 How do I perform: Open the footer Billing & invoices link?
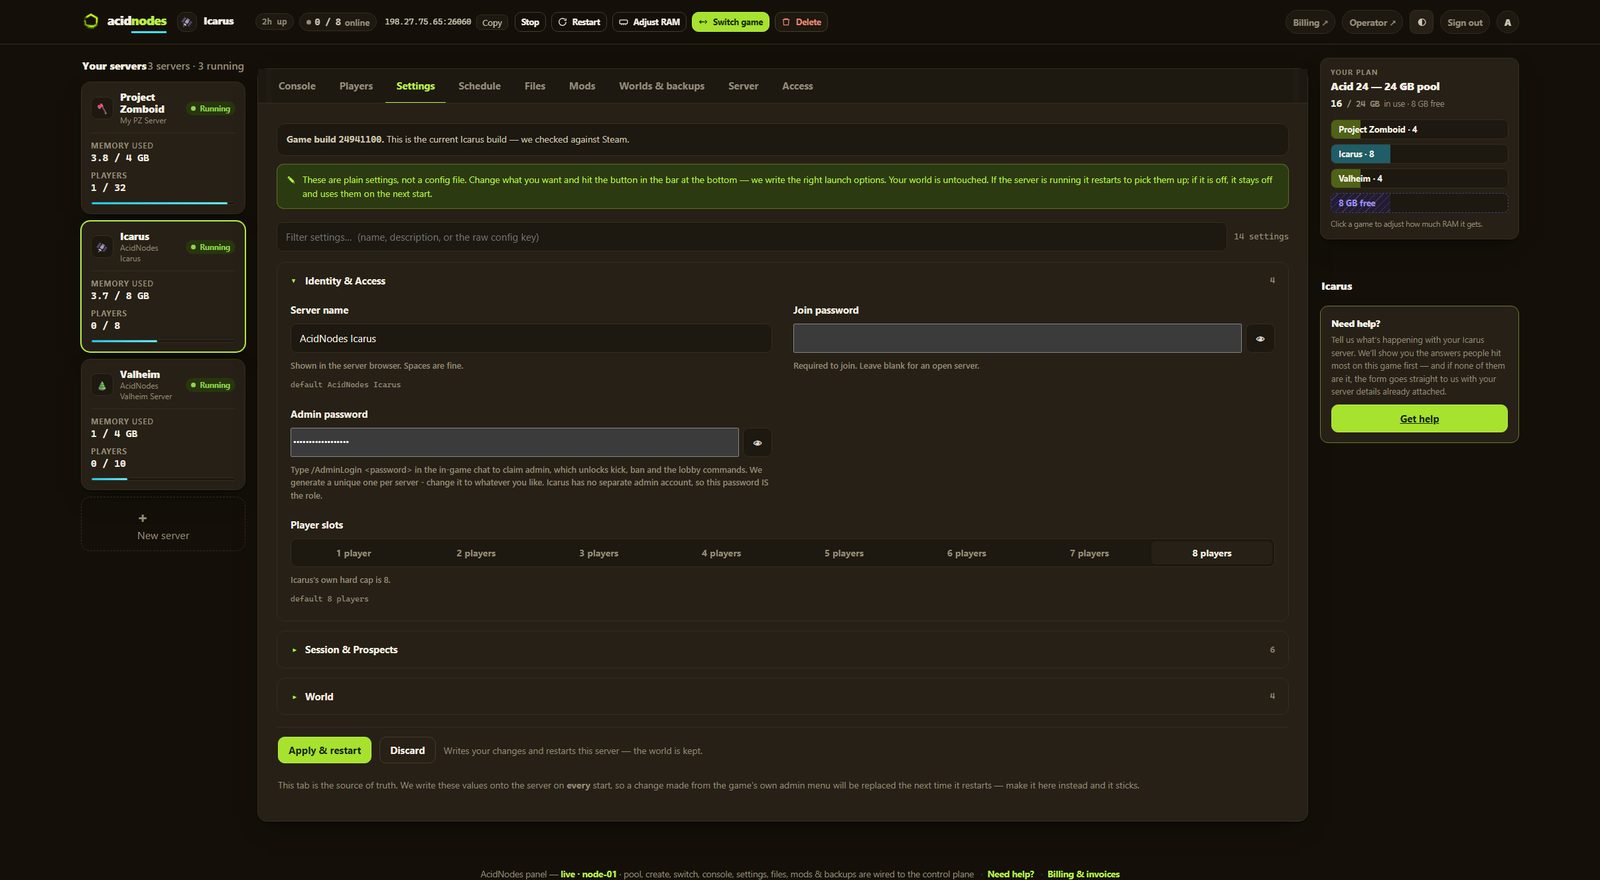1083,874
